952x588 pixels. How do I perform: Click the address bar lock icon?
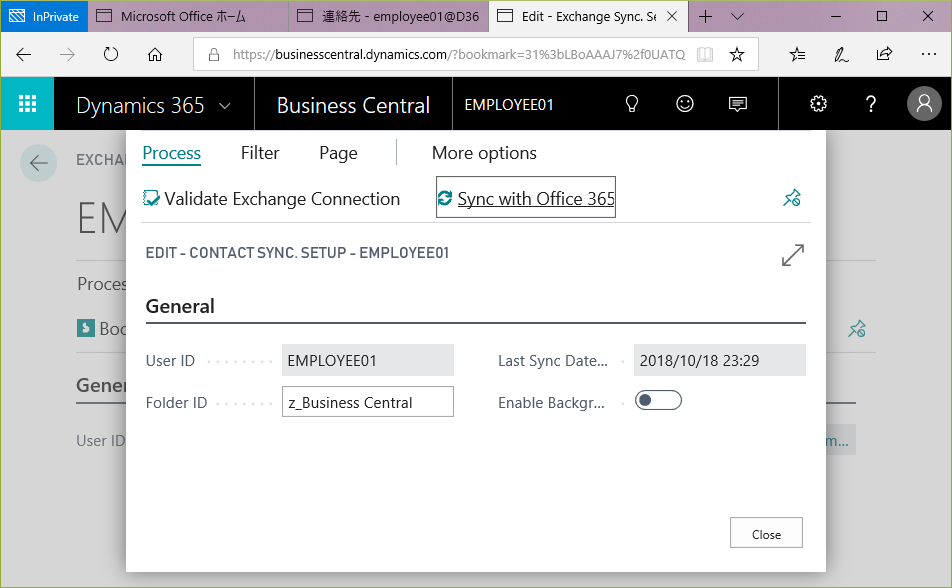(214, 55)
